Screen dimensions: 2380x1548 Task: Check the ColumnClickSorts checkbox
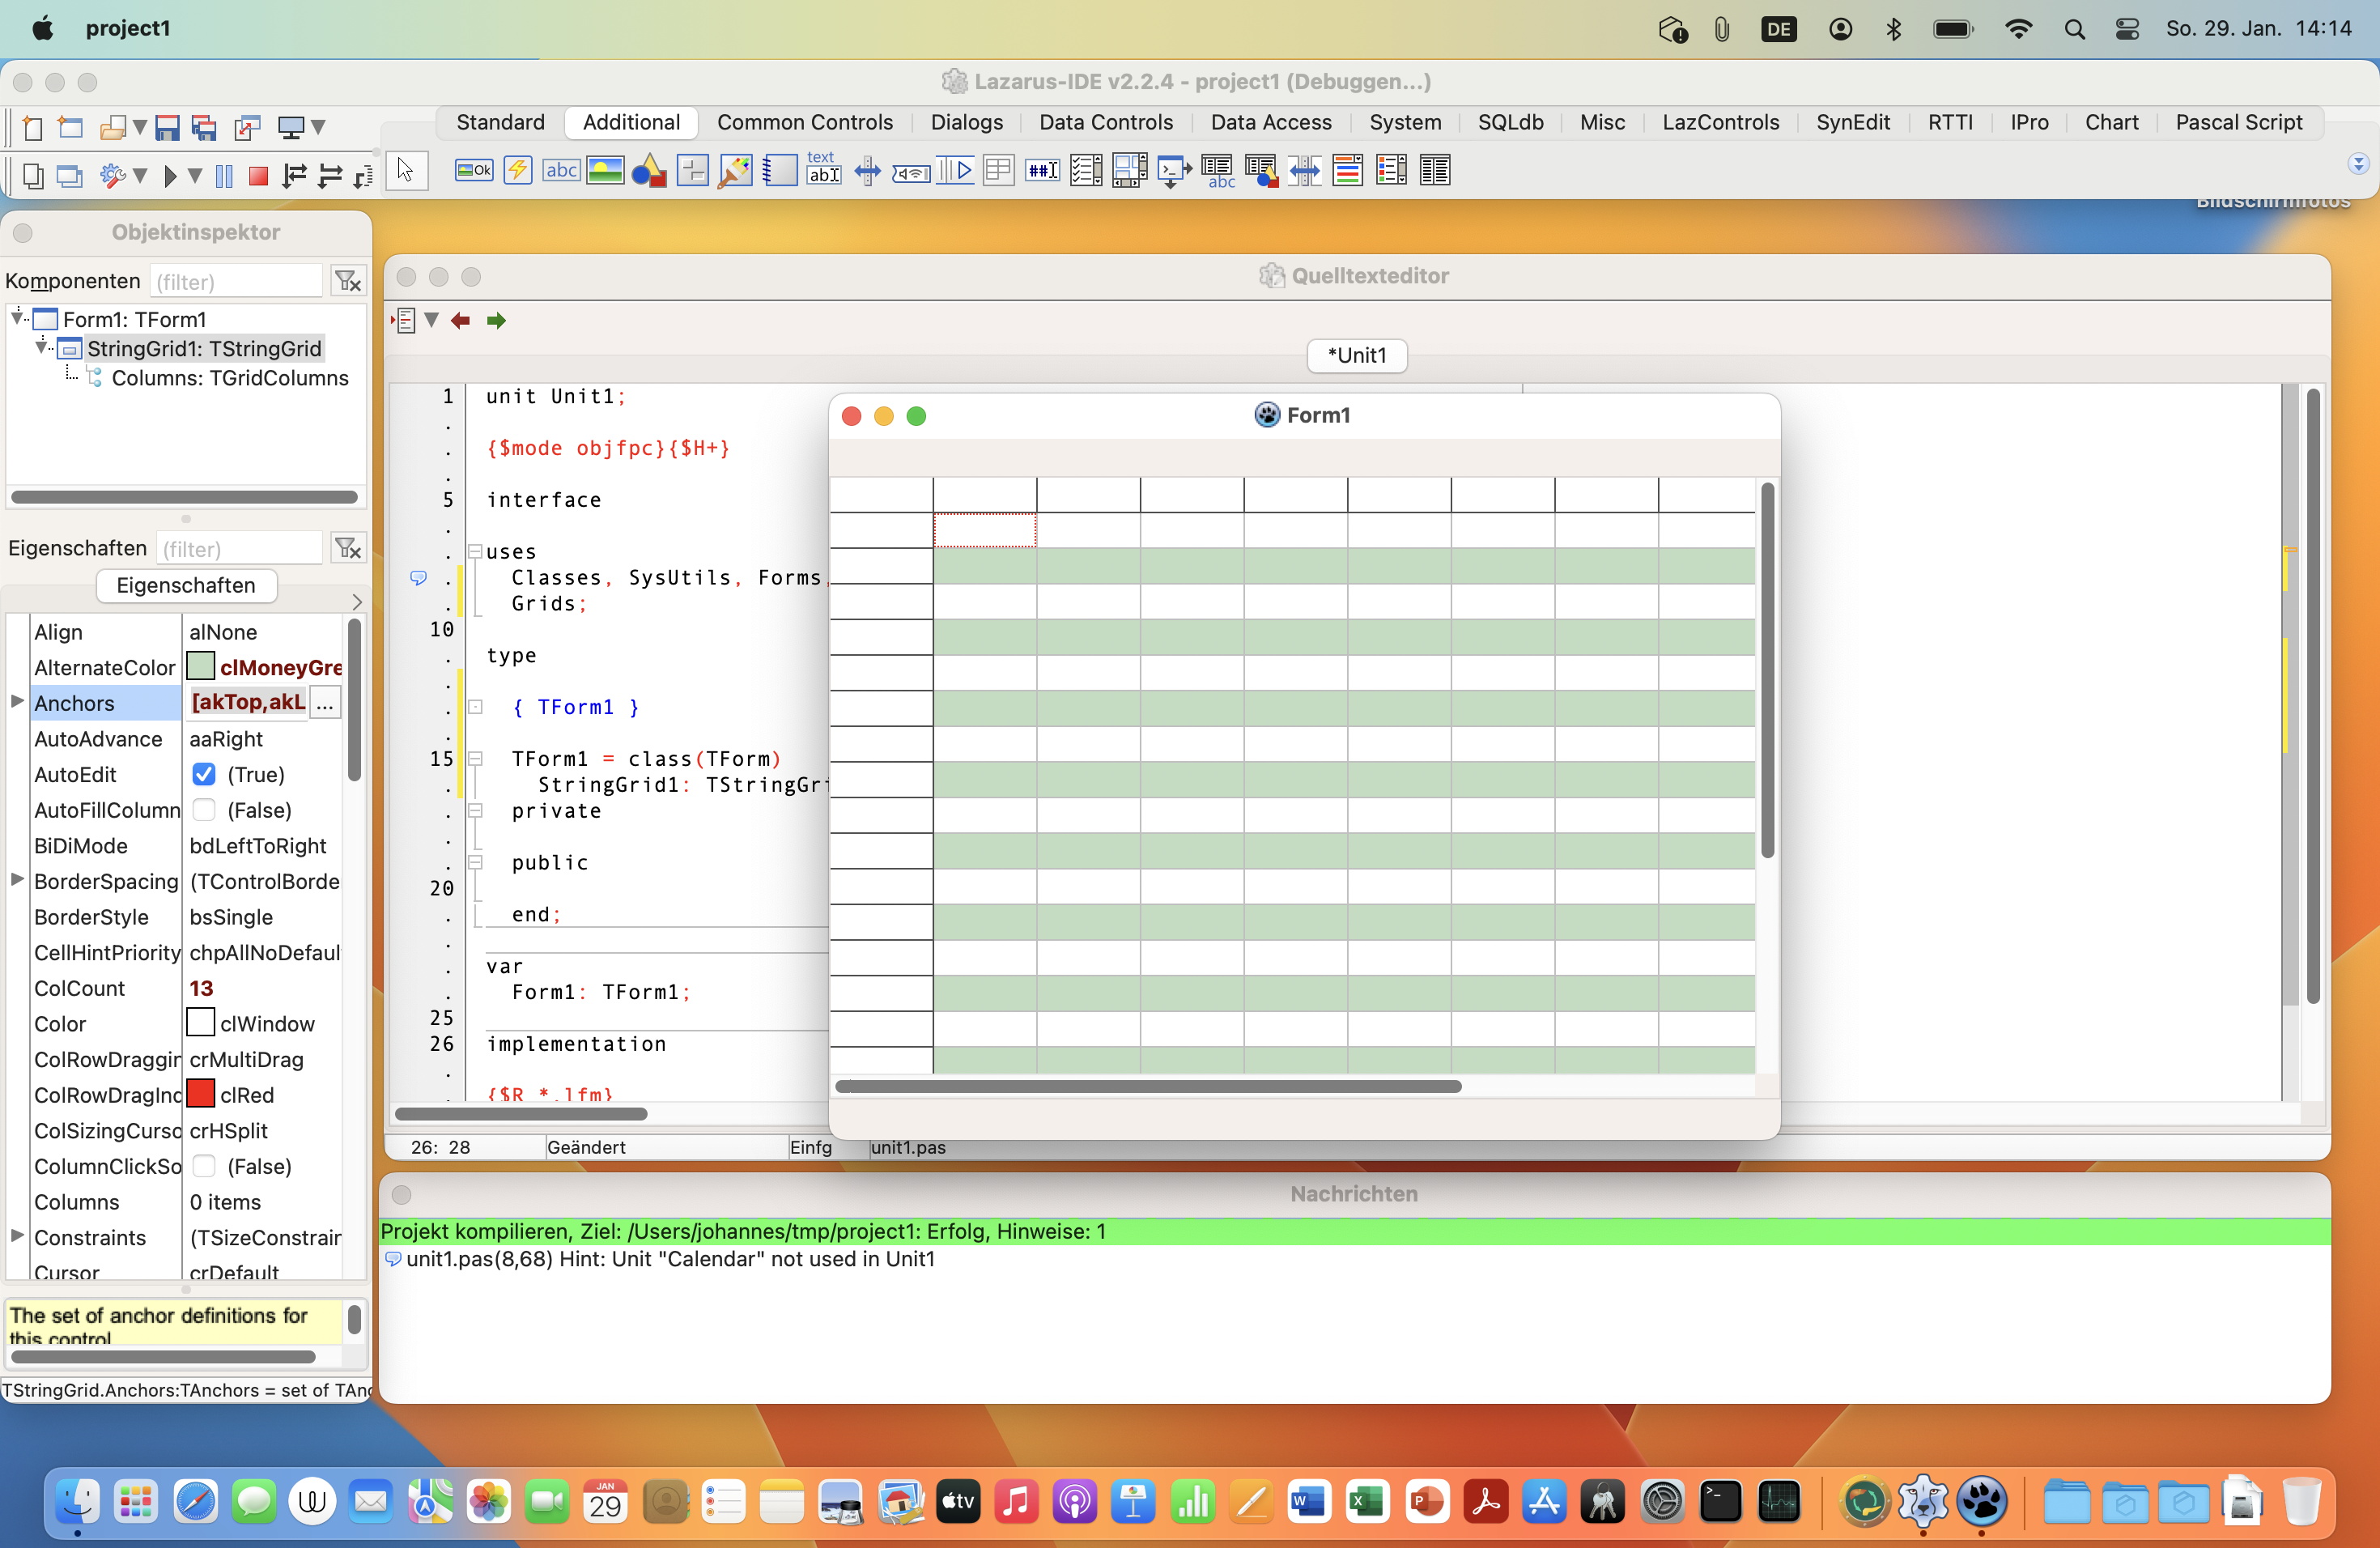tap(203, 1166)
